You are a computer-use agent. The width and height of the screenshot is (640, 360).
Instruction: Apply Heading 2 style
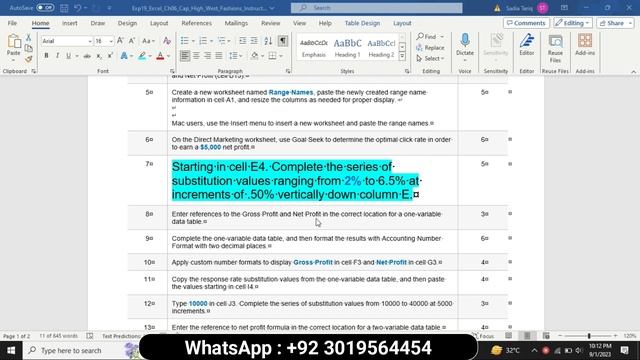(x=381, y=48)
